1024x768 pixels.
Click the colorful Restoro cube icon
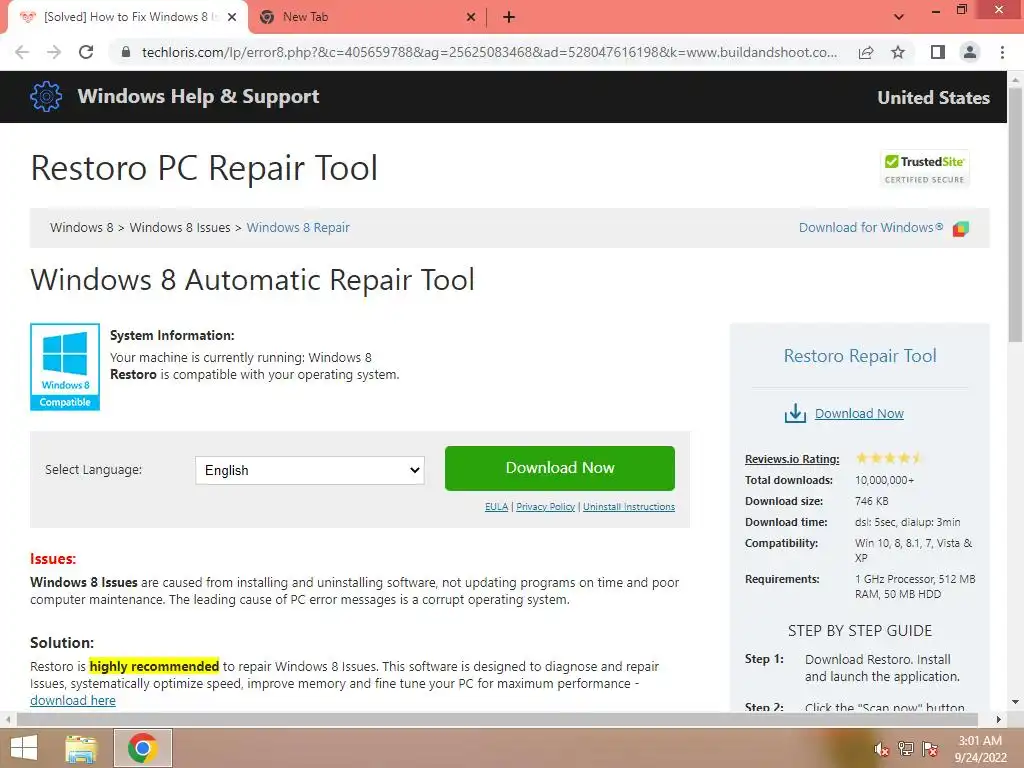click(961, 229)
